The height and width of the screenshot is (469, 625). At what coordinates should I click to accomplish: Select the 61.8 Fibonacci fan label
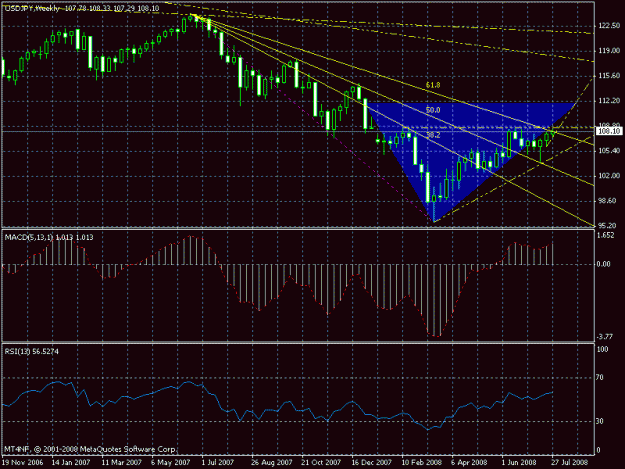coord(433,85)
